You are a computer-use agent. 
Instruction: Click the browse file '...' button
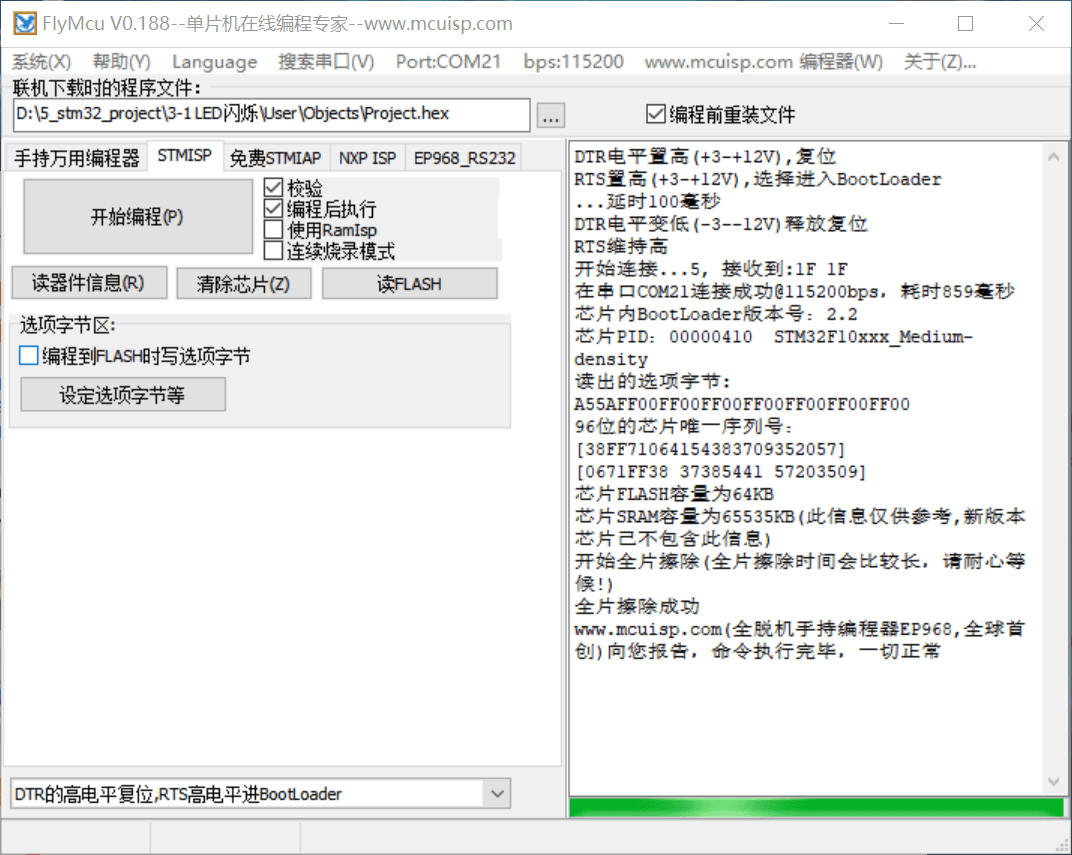(550, 116)
